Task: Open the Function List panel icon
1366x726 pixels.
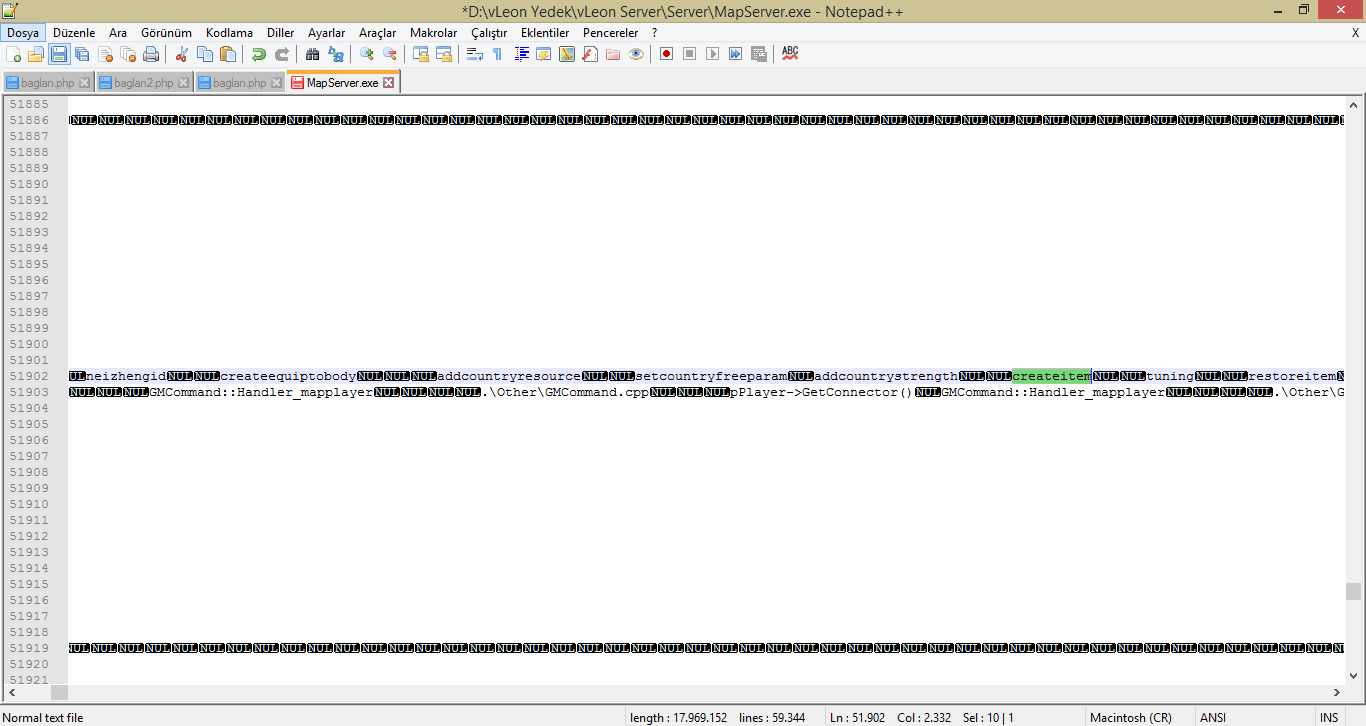Action: coord(590,54)
